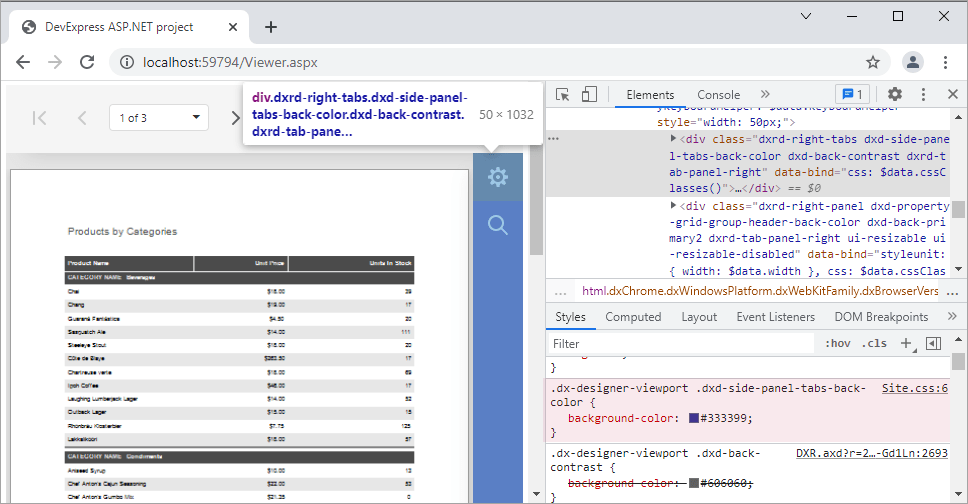
Task: Expand the dxrd-right-tabs div node
Action: 674,139
